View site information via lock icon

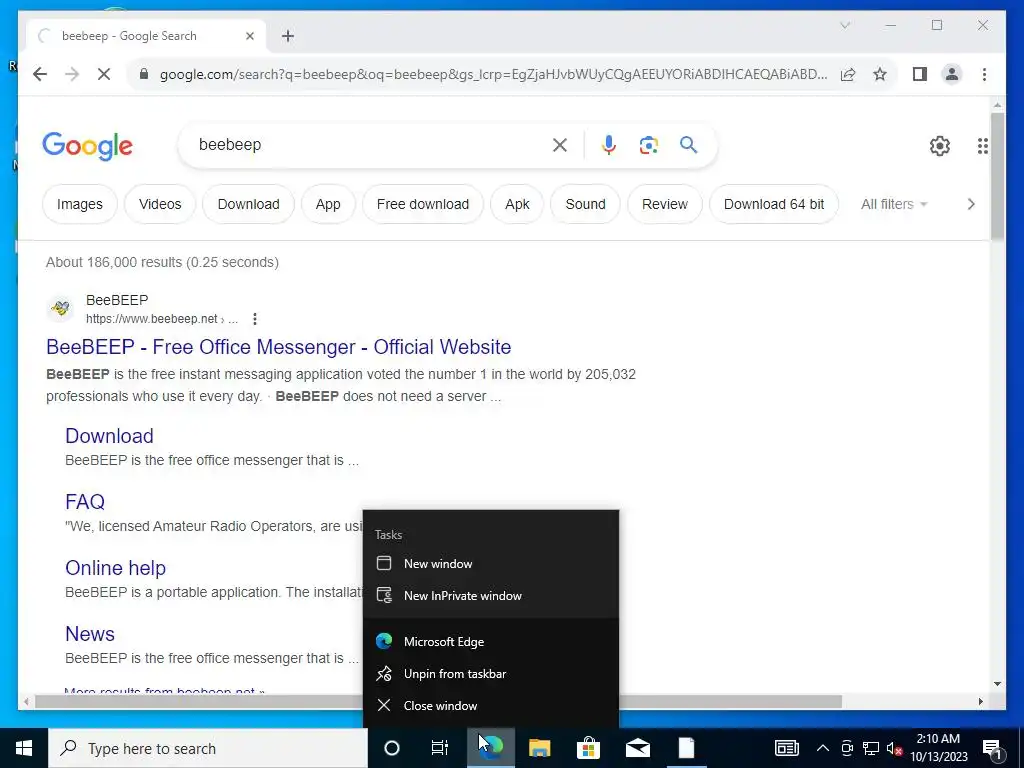coord(144,74)
